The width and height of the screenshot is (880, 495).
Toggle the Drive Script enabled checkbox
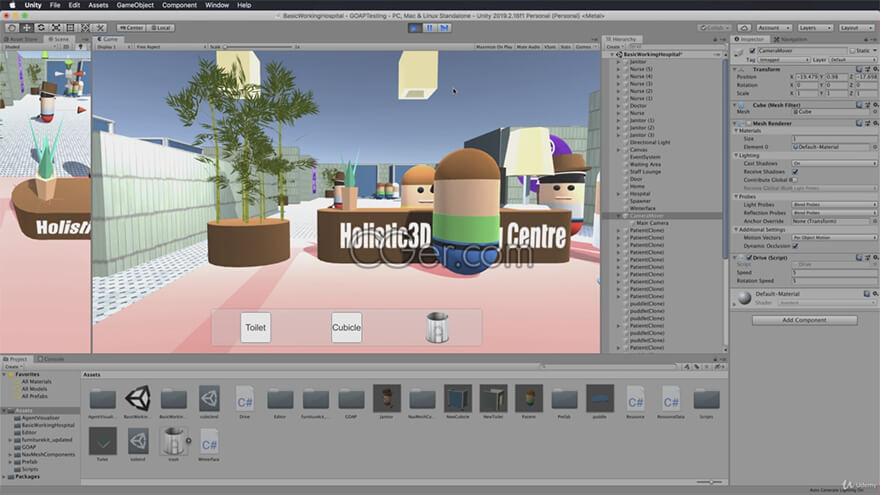(x=749, y=258)
